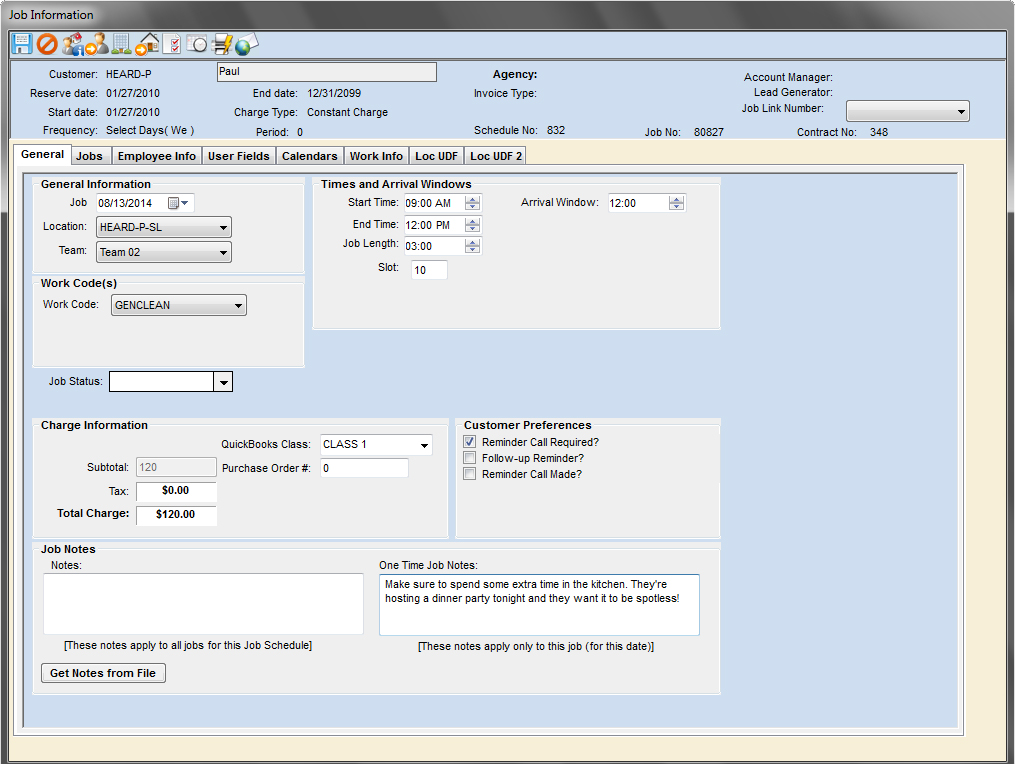Click the End Time 12:00 PM field
The height and width of the screenshot is (764, 1015).
tap(434, 225)
